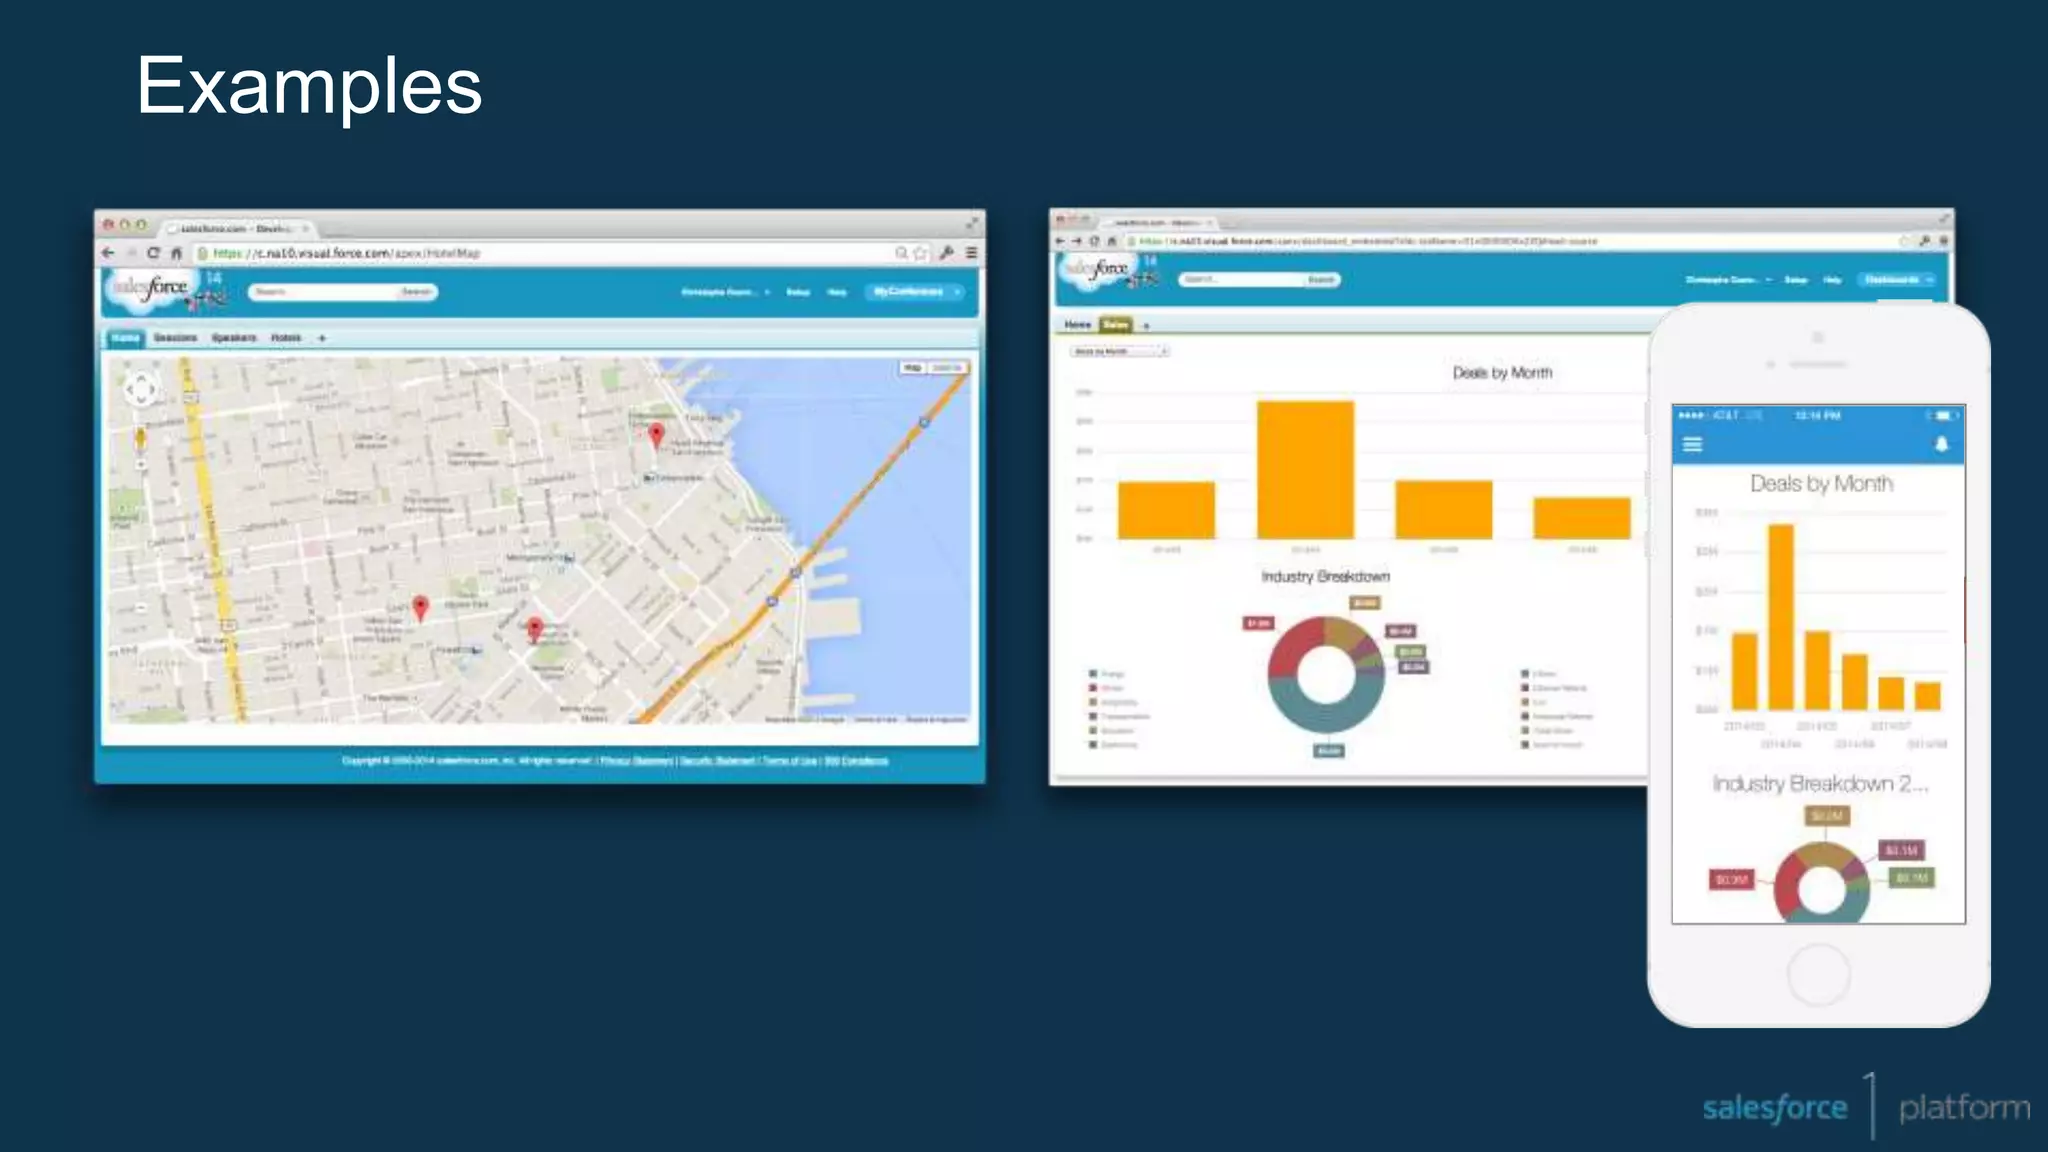The image size is (2048, 1152).
Task: Click the tallest orange bar in the desktop chart
Action: pos(1305,469)
